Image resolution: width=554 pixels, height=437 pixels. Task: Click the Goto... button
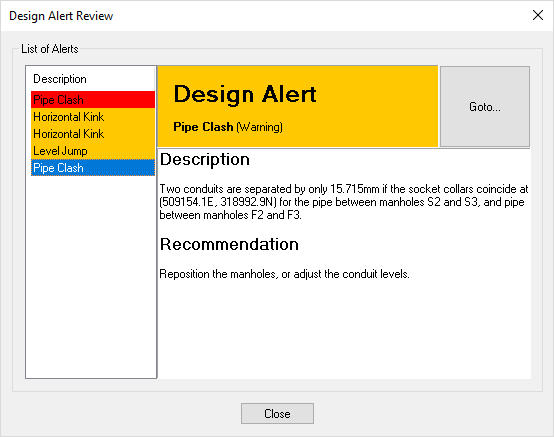tap(484, 106)
